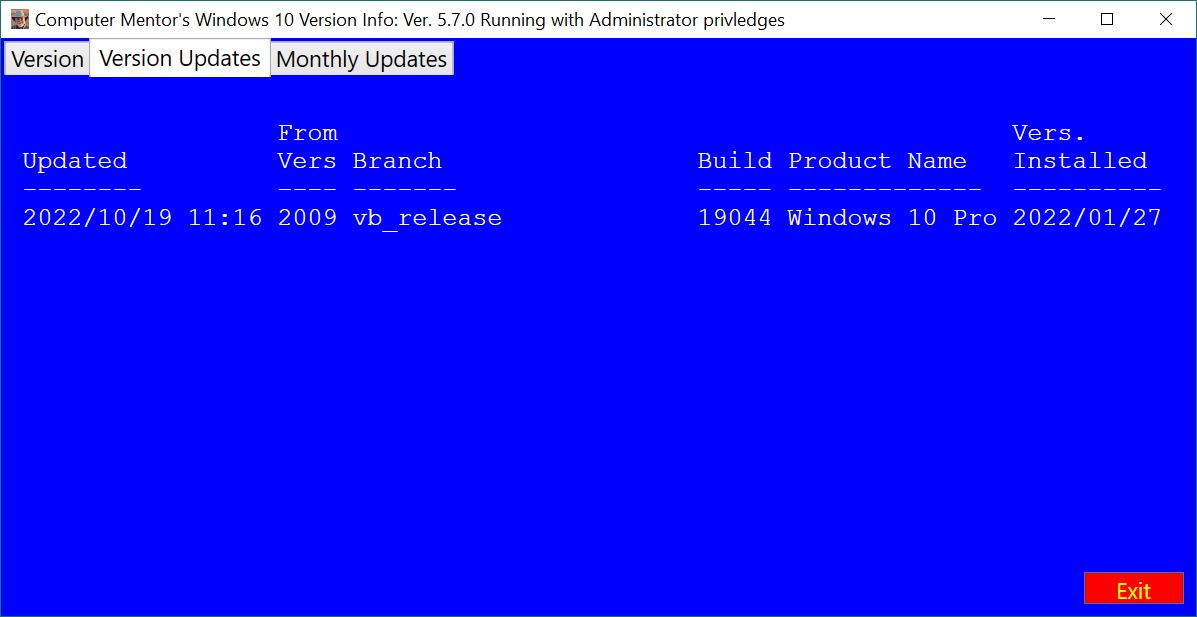Click the app icon in title bar
Image resolution: width=1197 pixels, height=617 pixels.
(x=20, y=20)
